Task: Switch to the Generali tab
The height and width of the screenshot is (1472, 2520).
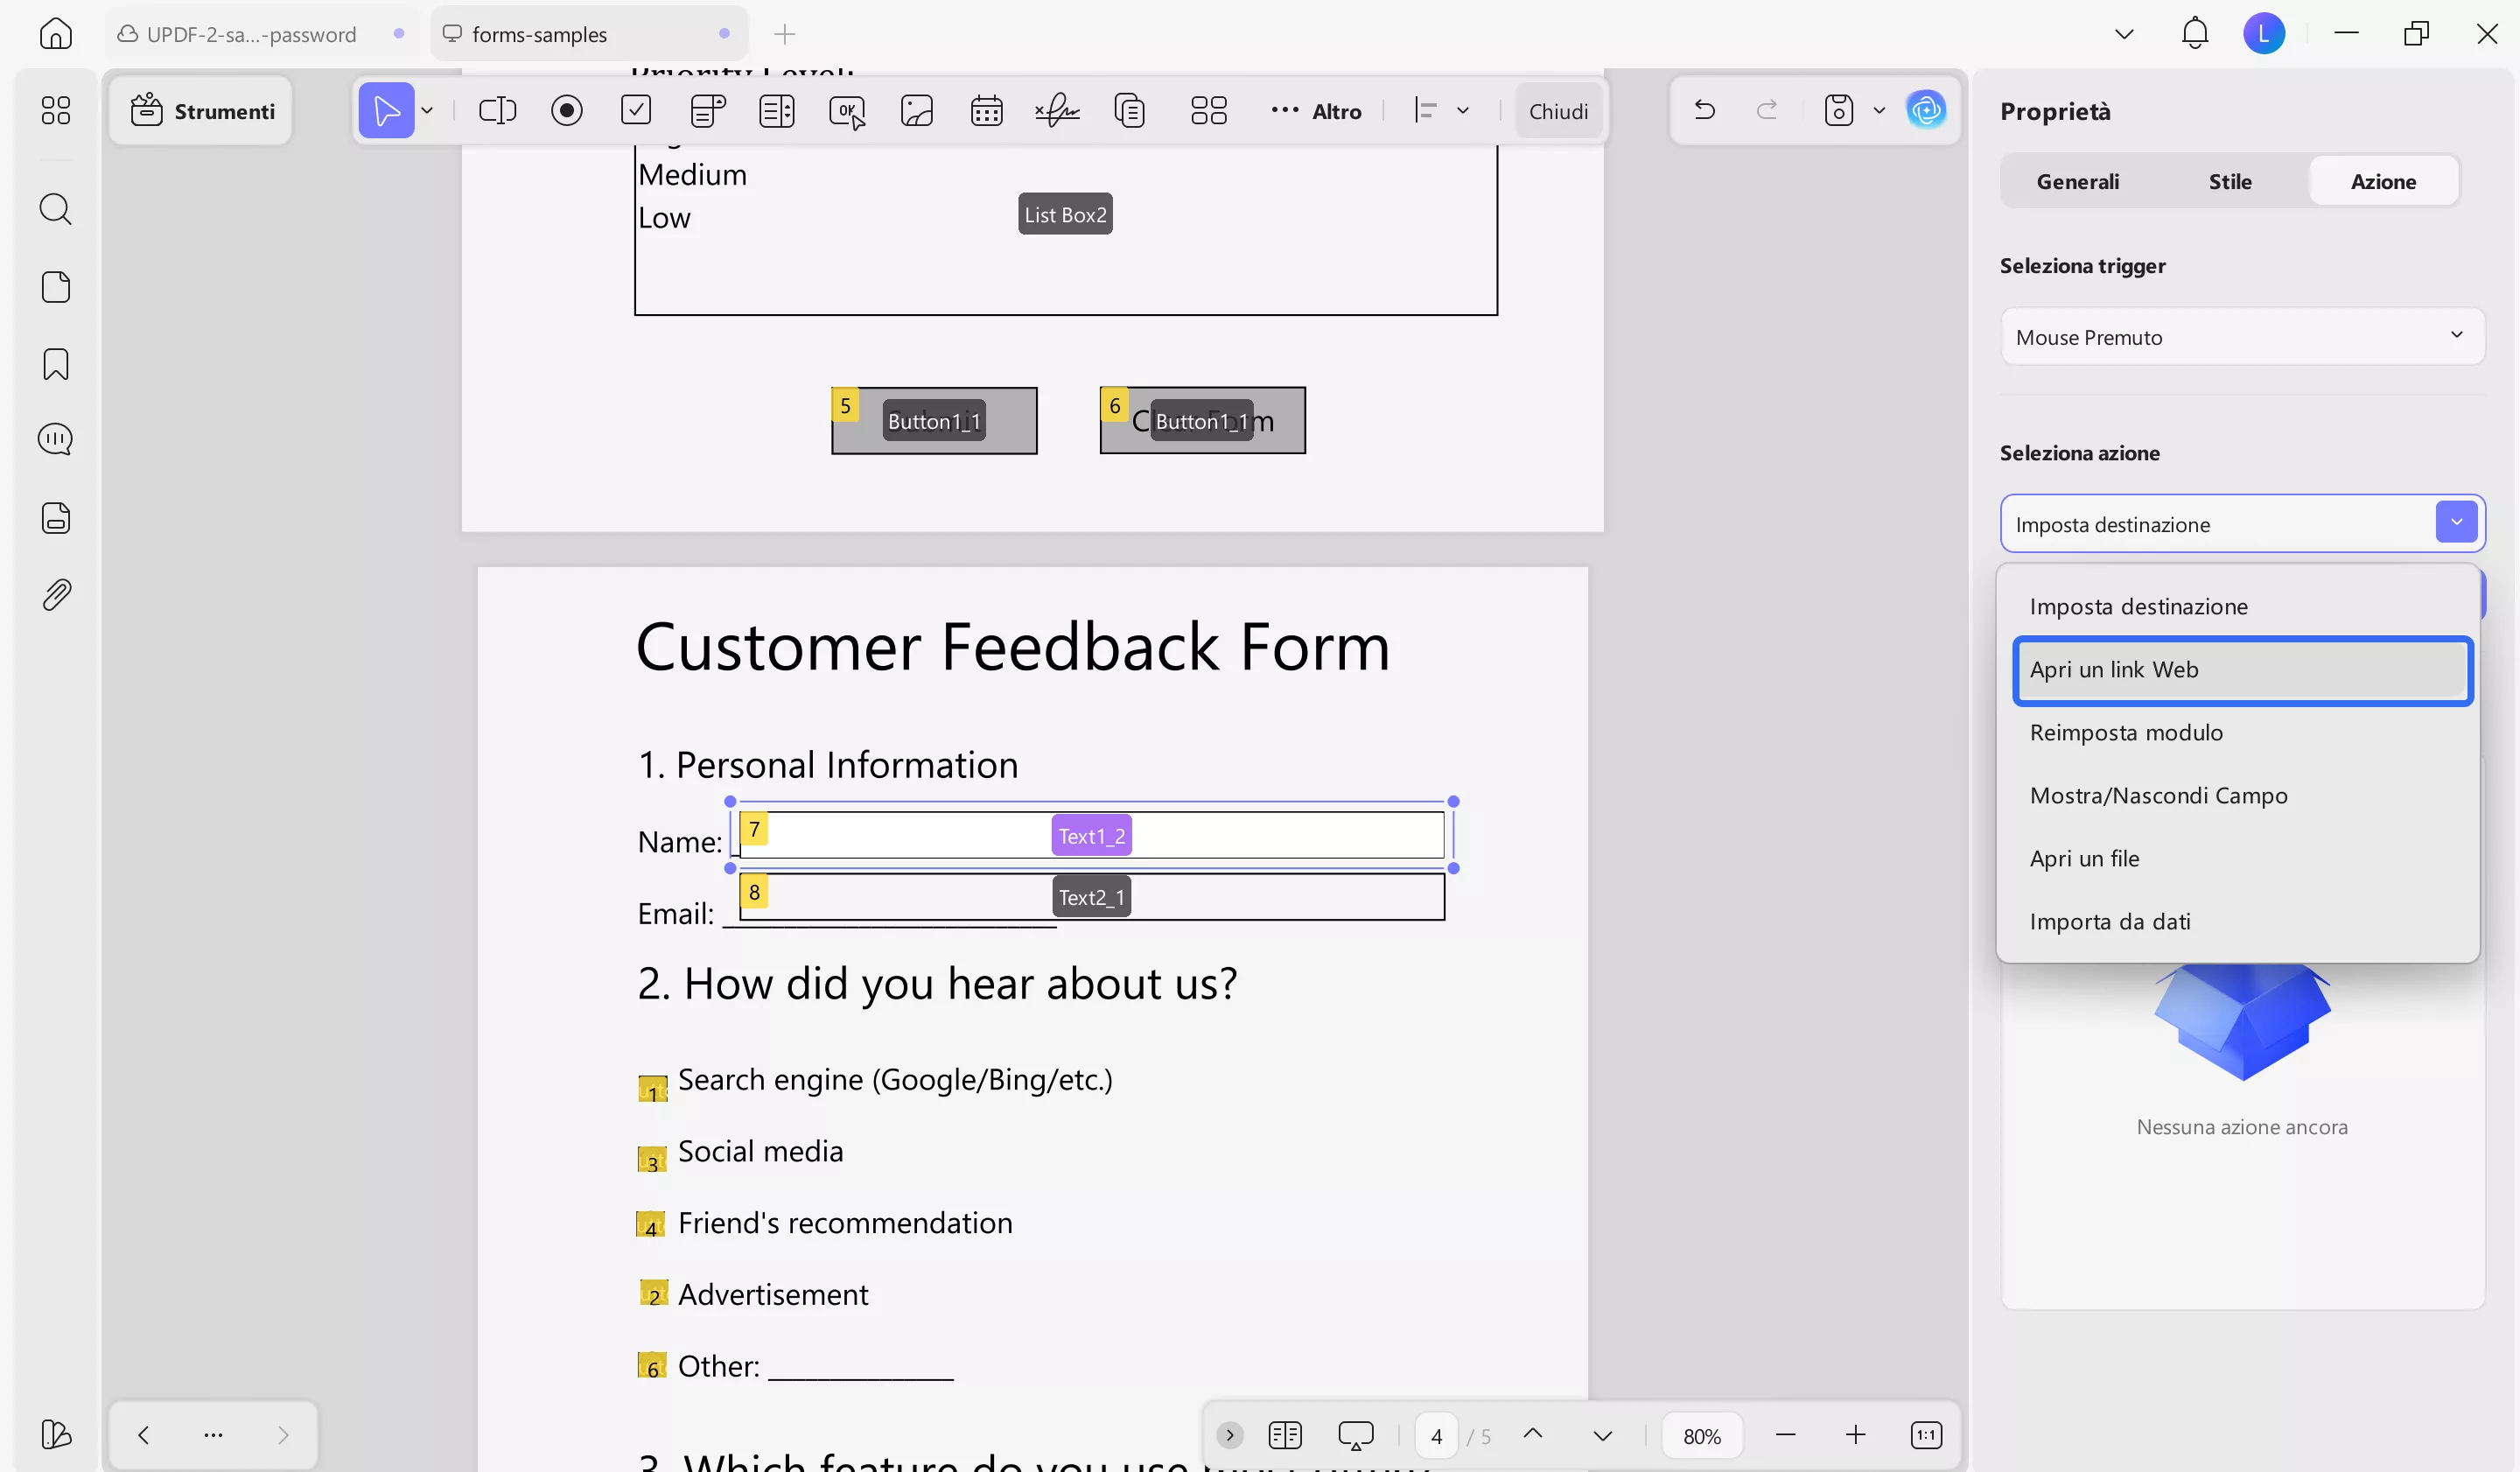Action: click(x=2077, y=181)
